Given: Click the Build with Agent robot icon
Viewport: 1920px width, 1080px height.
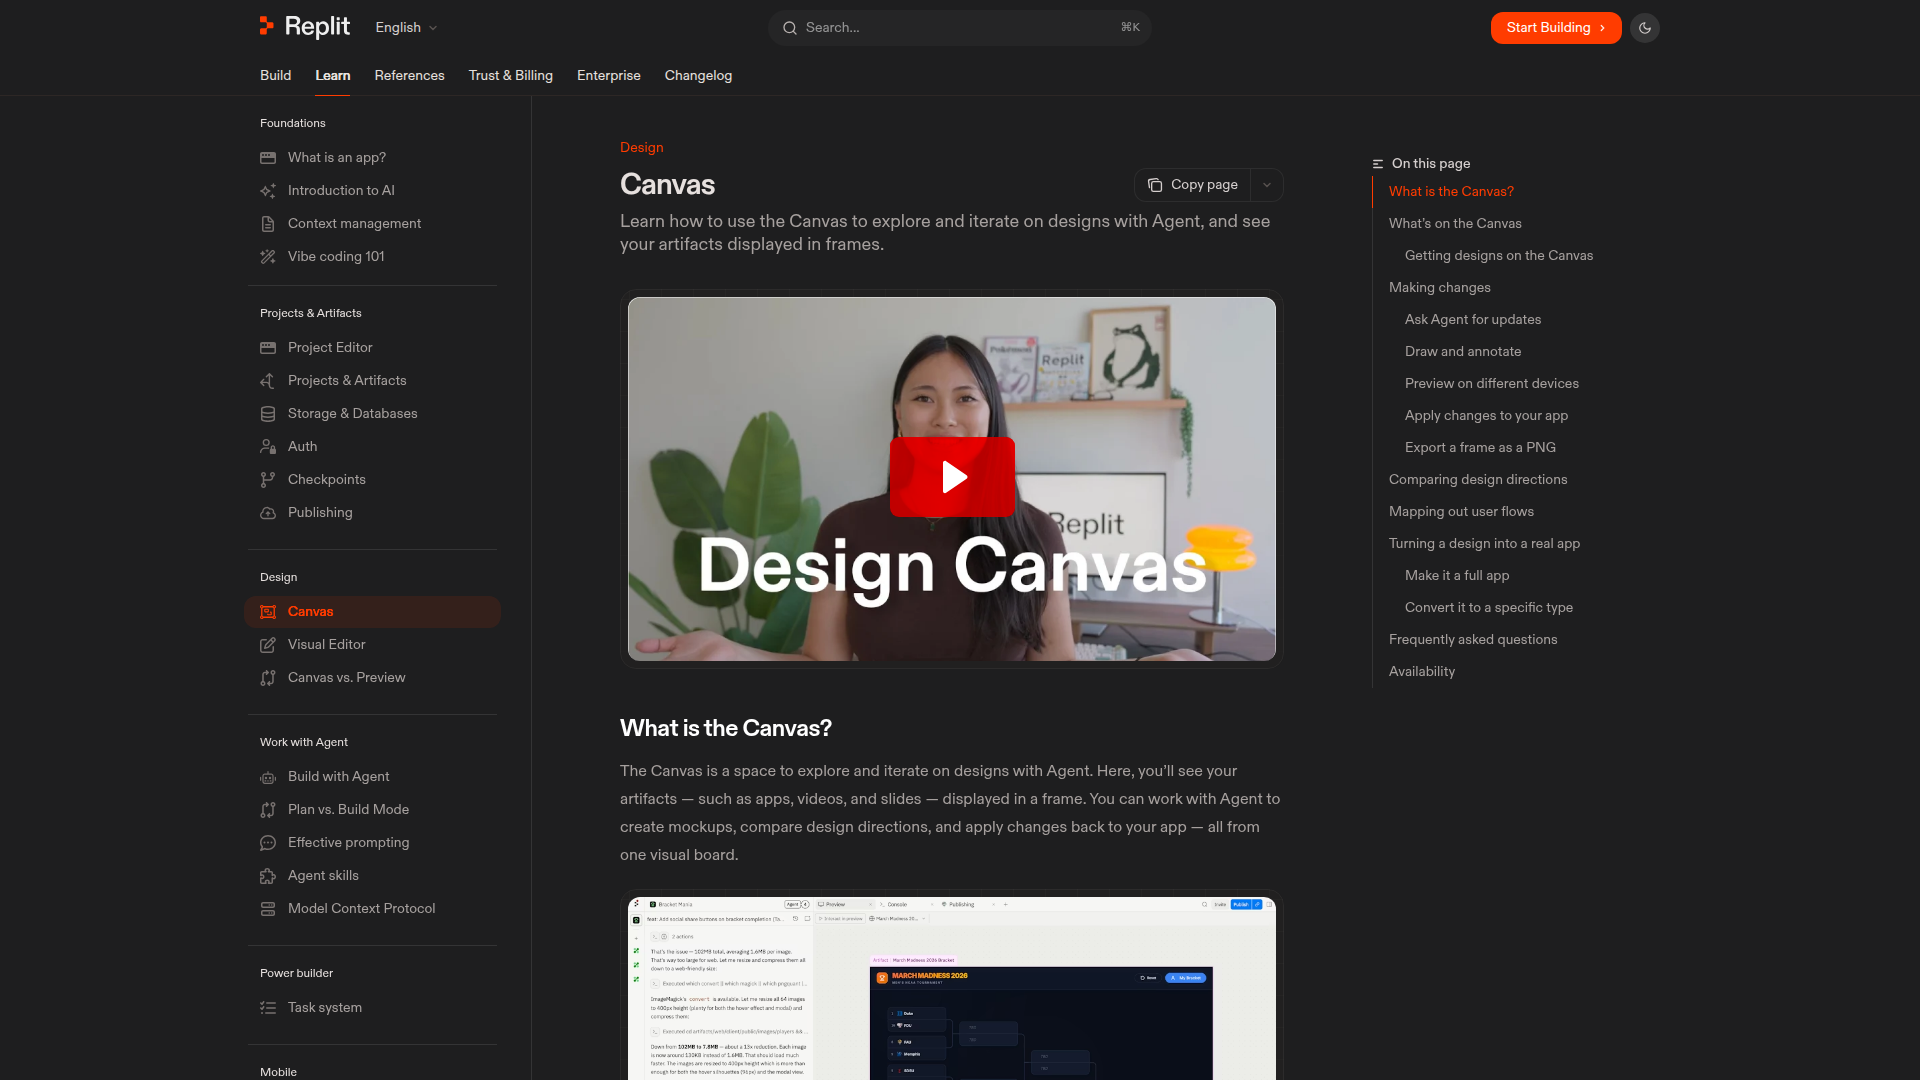Looking at the screenshot, I should pyautogui.click(x=268, y=777).
